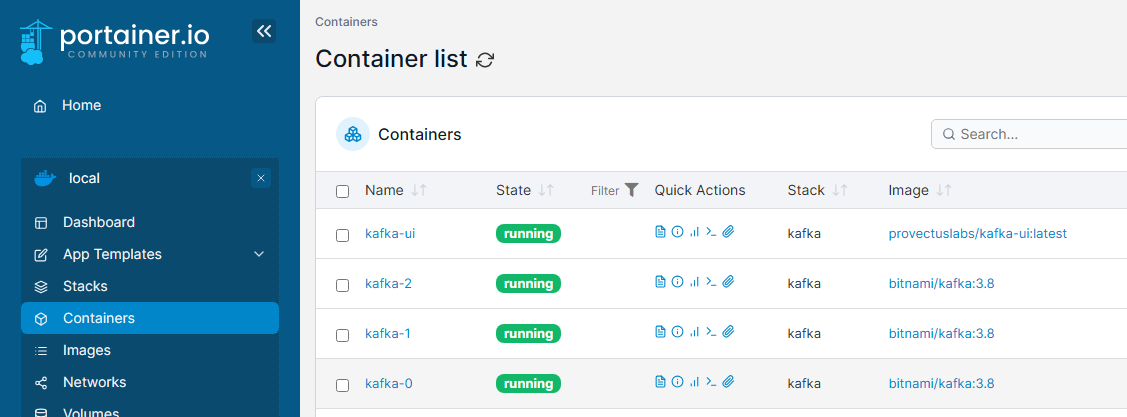The height and width of the screenshot is (417, 1127).
Task: Click attach paperclip icon for kafka-0
Action: click(728, 381)
